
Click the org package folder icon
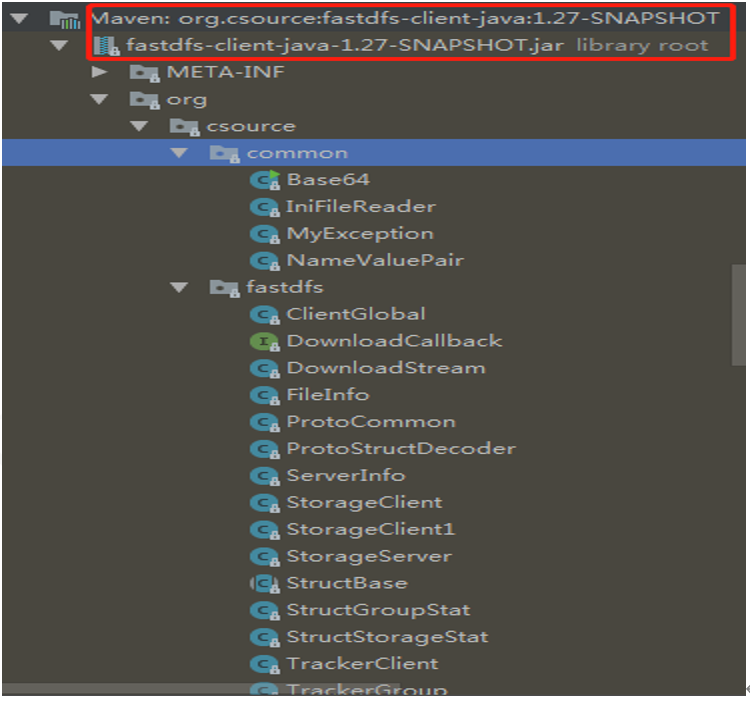[x=144, y=100]
